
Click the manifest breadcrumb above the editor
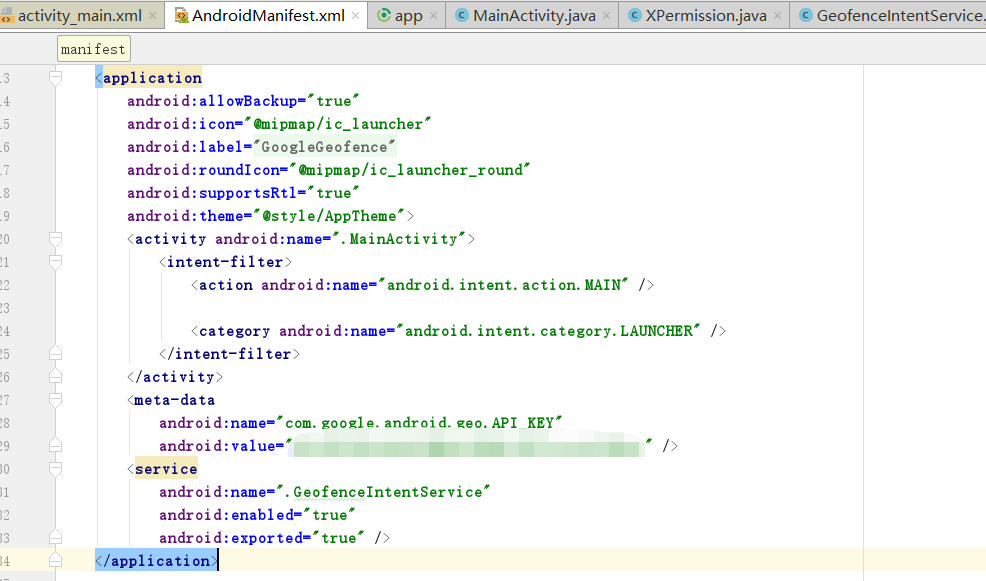click(93, 48)
